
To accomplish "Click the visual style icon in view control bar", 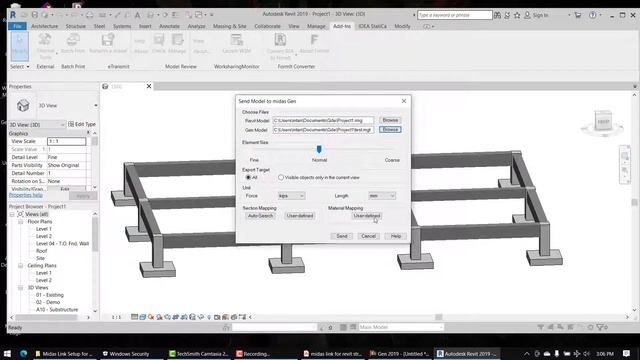I will coord(142,317).
